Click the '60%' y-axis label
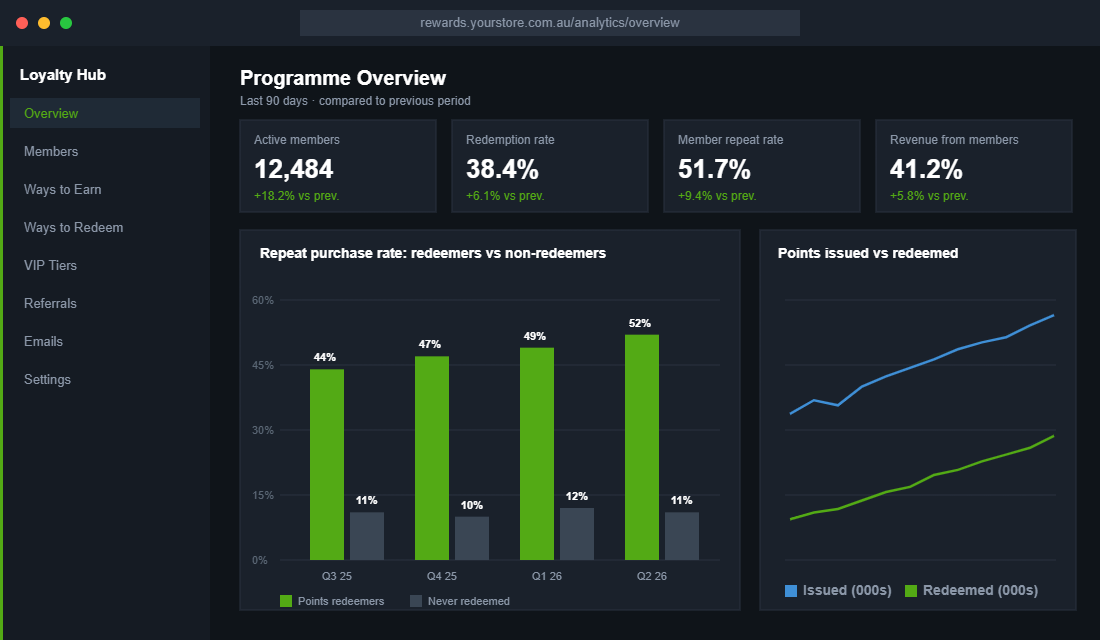Image resolution: width=1100 pixels, height=640 pixels. click(x=263, y=300)
